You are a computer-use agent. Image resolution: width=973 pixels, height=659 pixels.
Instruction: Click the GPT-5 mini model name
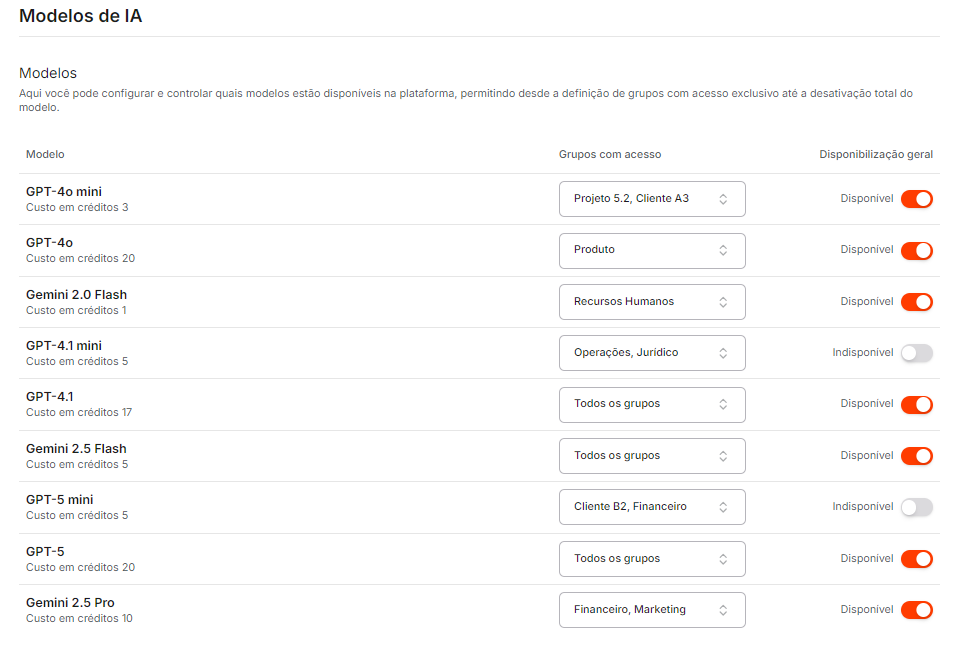point(60,500)
